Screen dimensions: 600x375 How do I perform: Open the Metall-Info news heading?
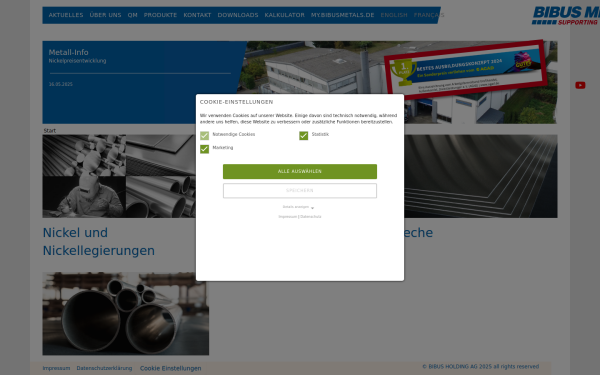click(68, 52)
